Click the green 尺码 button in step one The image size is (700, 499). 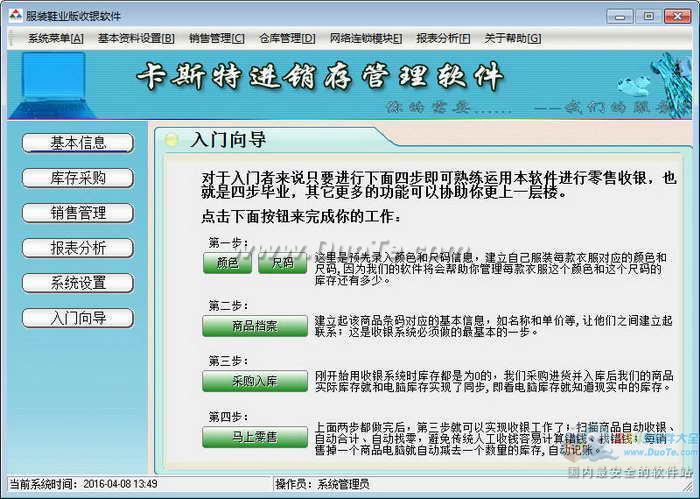283,264
